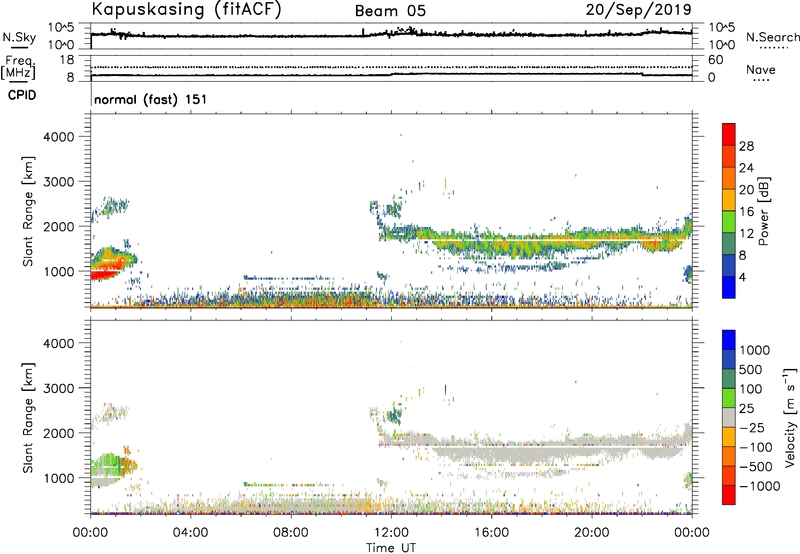800x554 pixels.
Task: Click the dotted line sample under Nave
Action: (762, 80)
